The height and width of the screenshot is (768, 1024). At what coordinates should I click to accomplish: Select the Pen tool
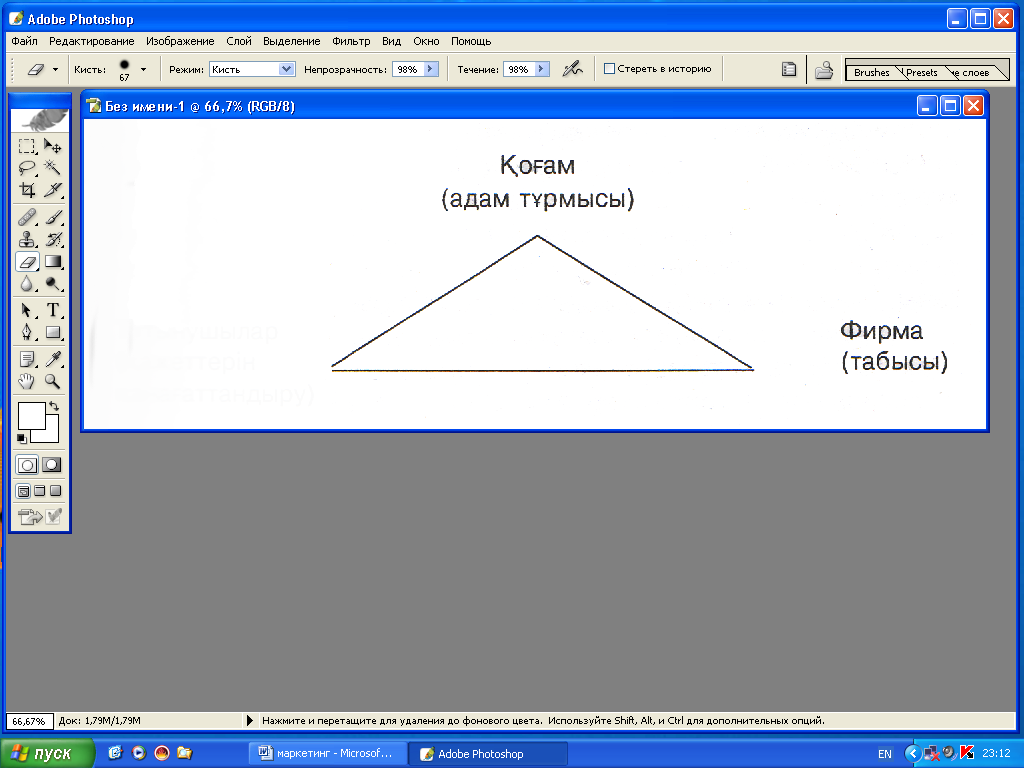click(27, 332)
